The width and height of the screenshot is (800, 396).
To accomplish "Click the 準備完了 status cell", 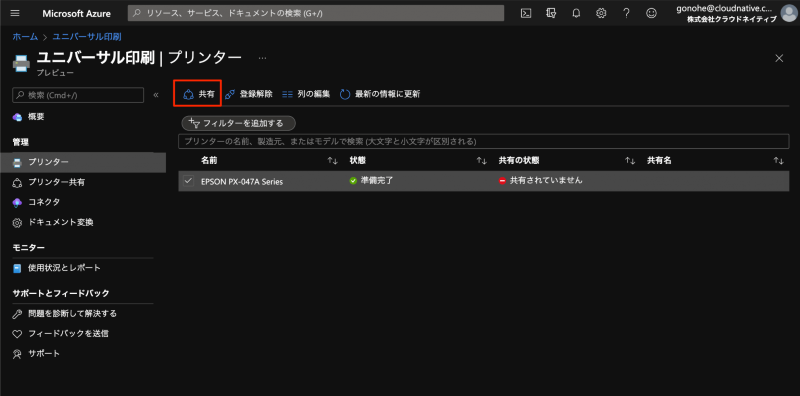I will click(371, 181).
